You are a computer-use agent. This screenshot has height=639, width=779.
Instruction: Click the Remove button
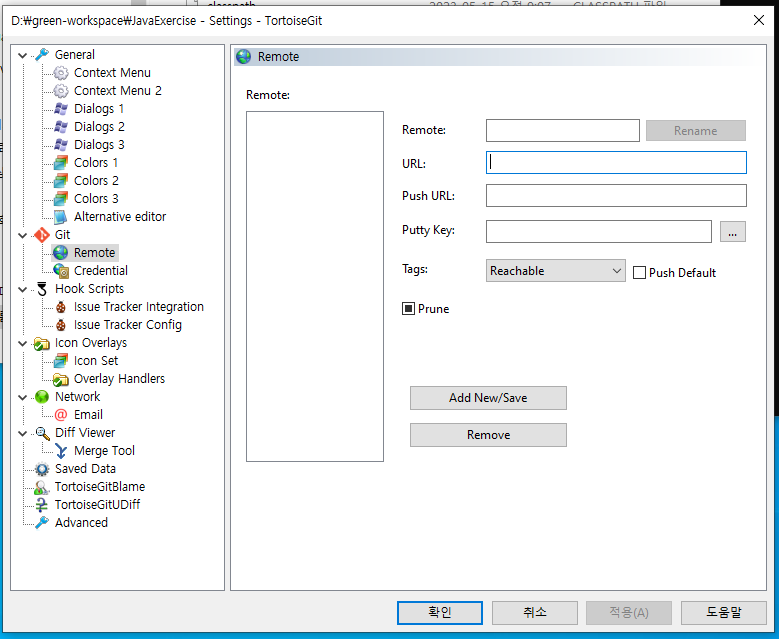pos(488,435)
